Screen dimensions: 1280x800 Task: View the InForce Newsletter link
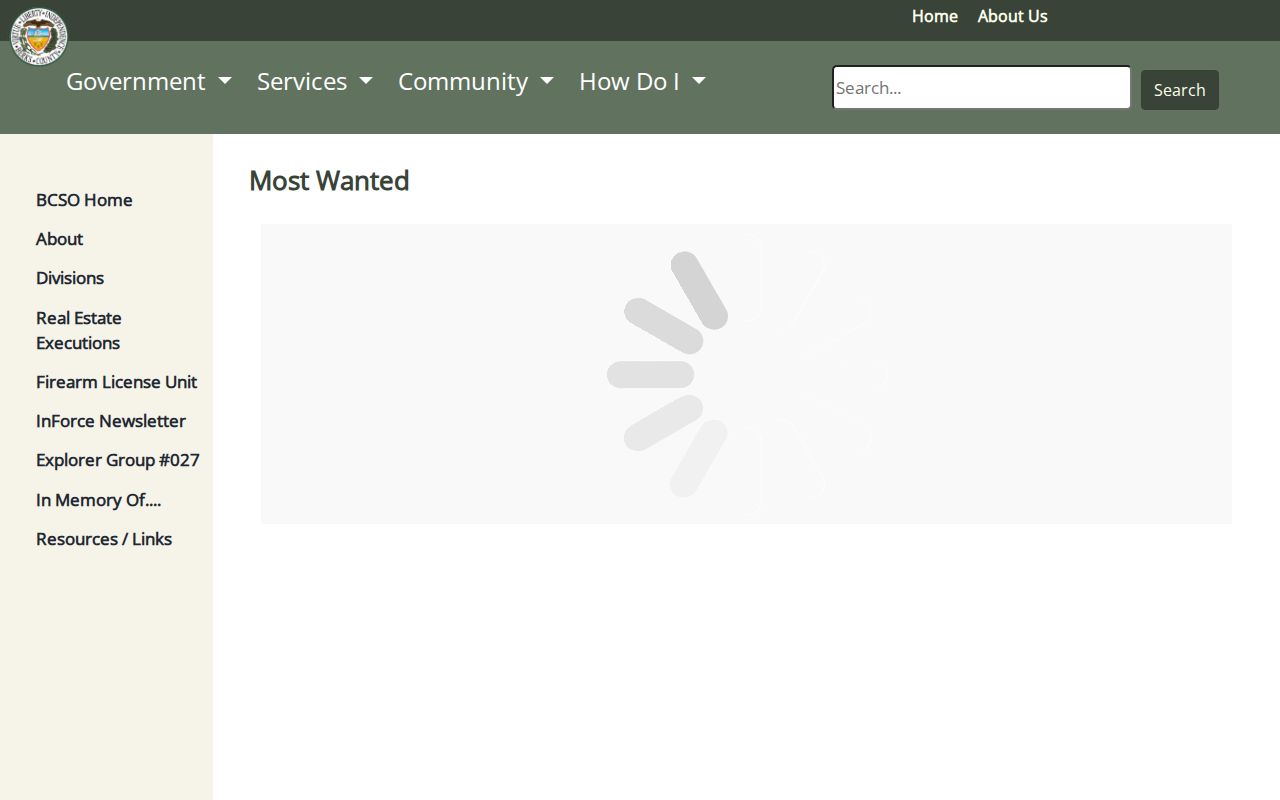click(111, 421)
